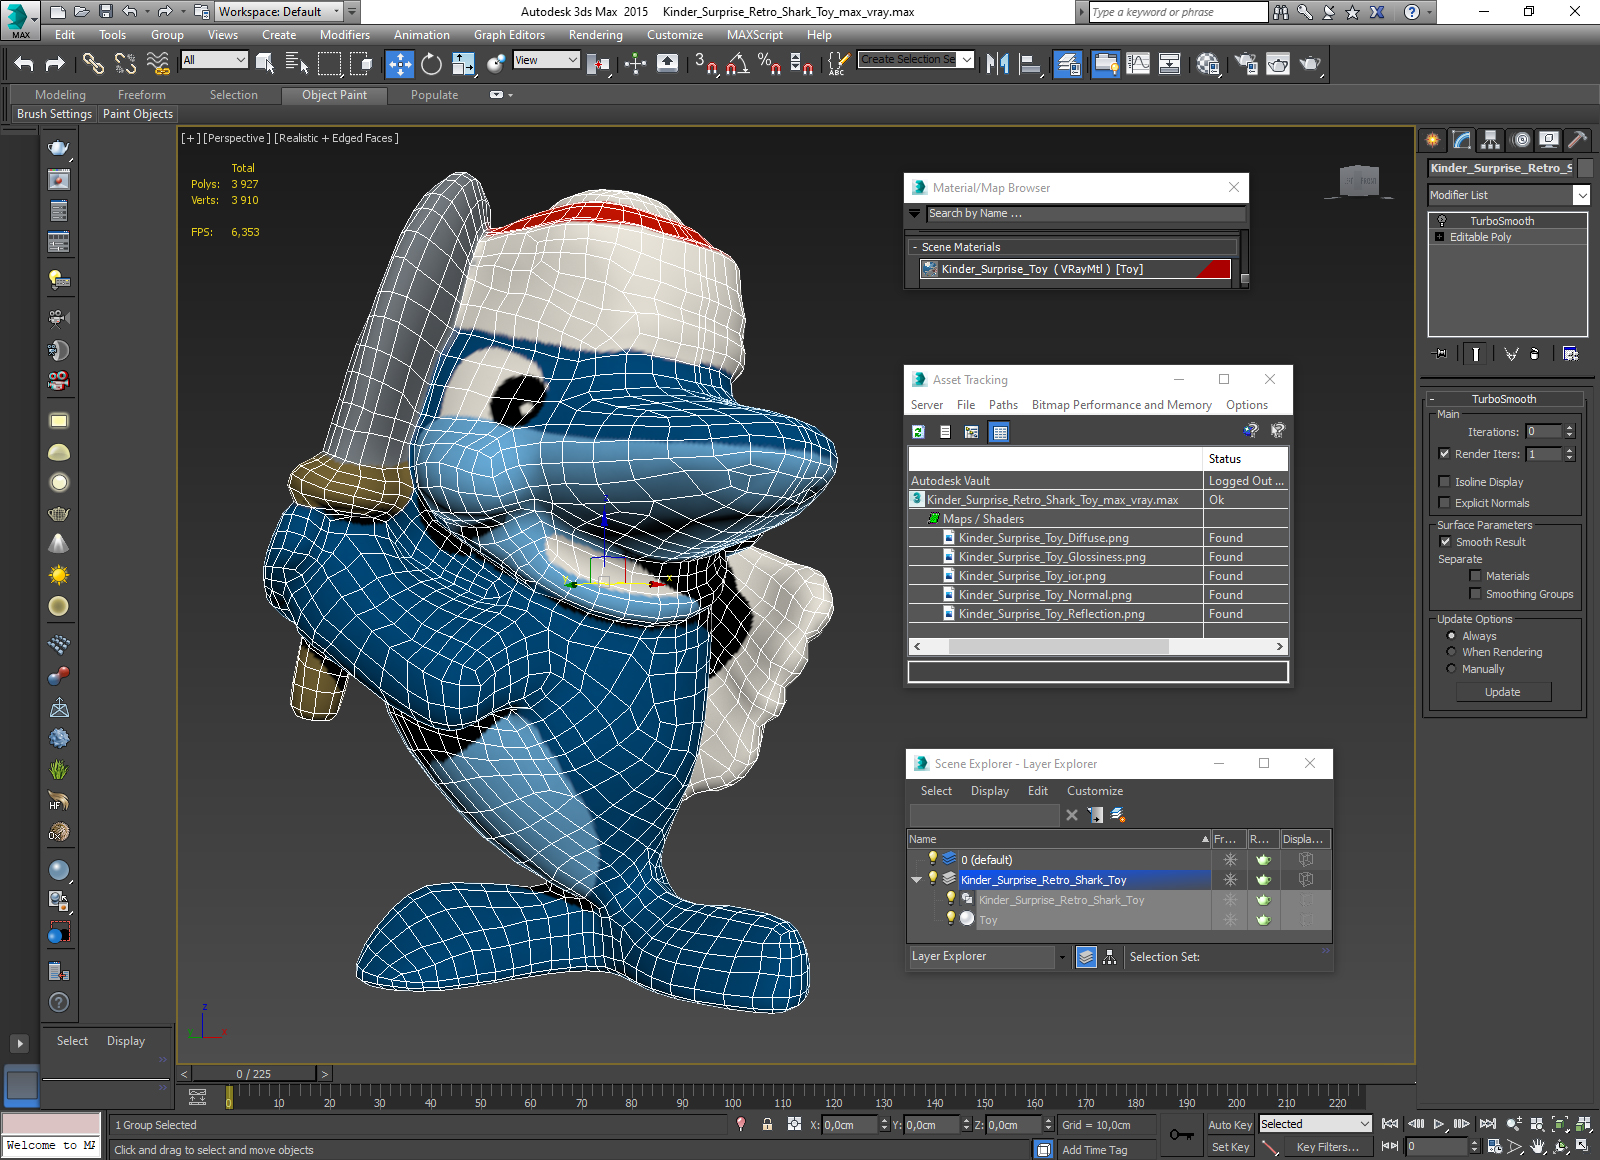Click Refresh icon in Asset Tracking
This screenshot has height=1160, width=1600.
(x=918, y=432)
